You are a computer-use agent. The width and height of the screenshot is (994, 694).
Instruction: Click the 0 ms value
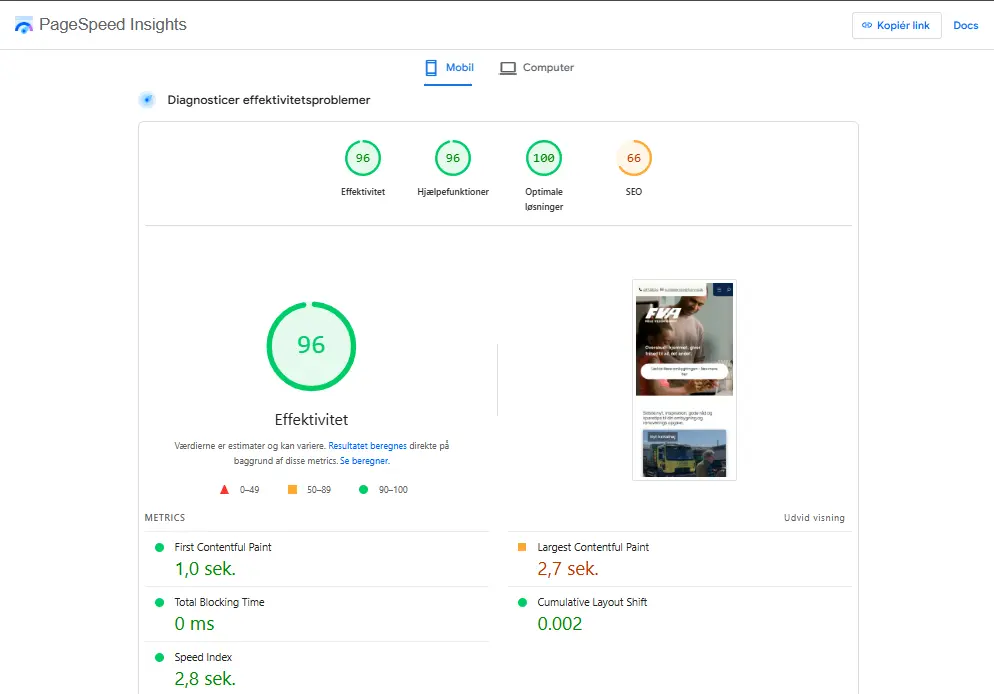click(195, 624)
